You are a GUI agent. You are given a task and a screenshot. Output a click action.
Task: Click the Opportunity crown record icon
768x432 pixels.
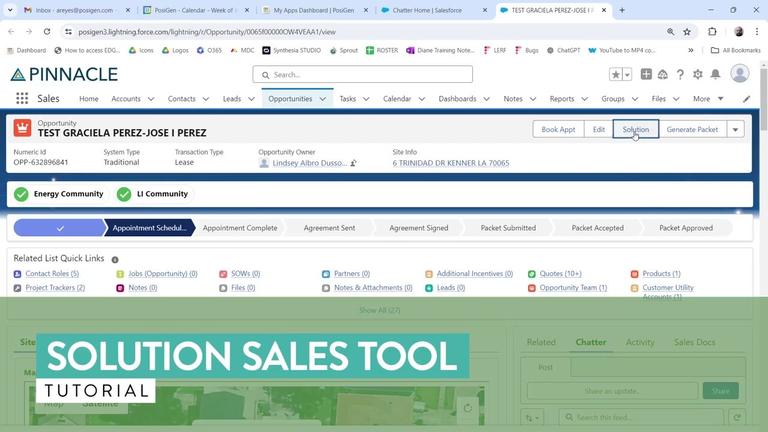23,128
